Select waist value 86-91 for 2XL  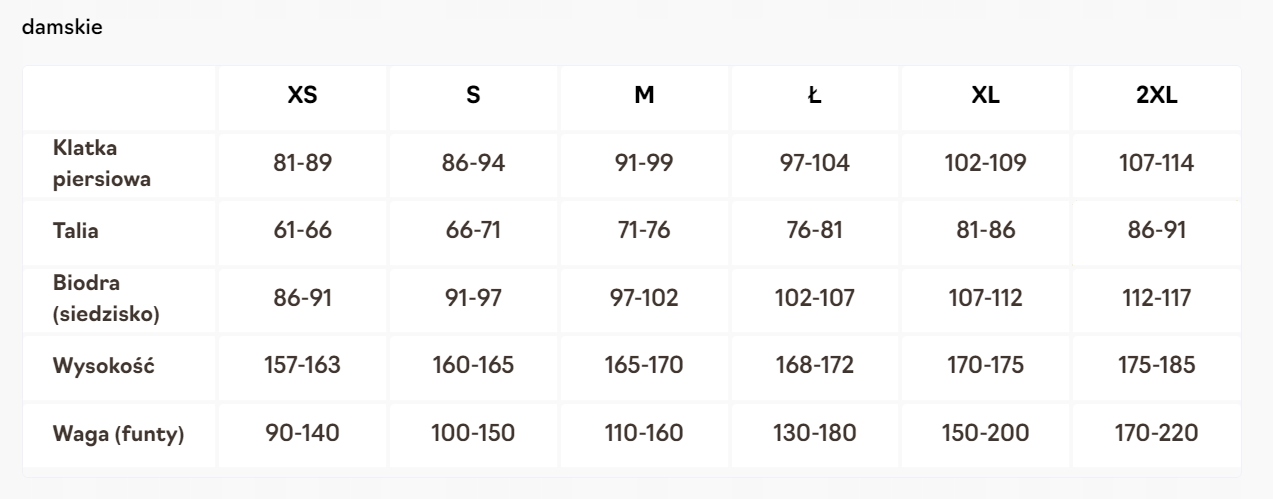click(1156, 231)
